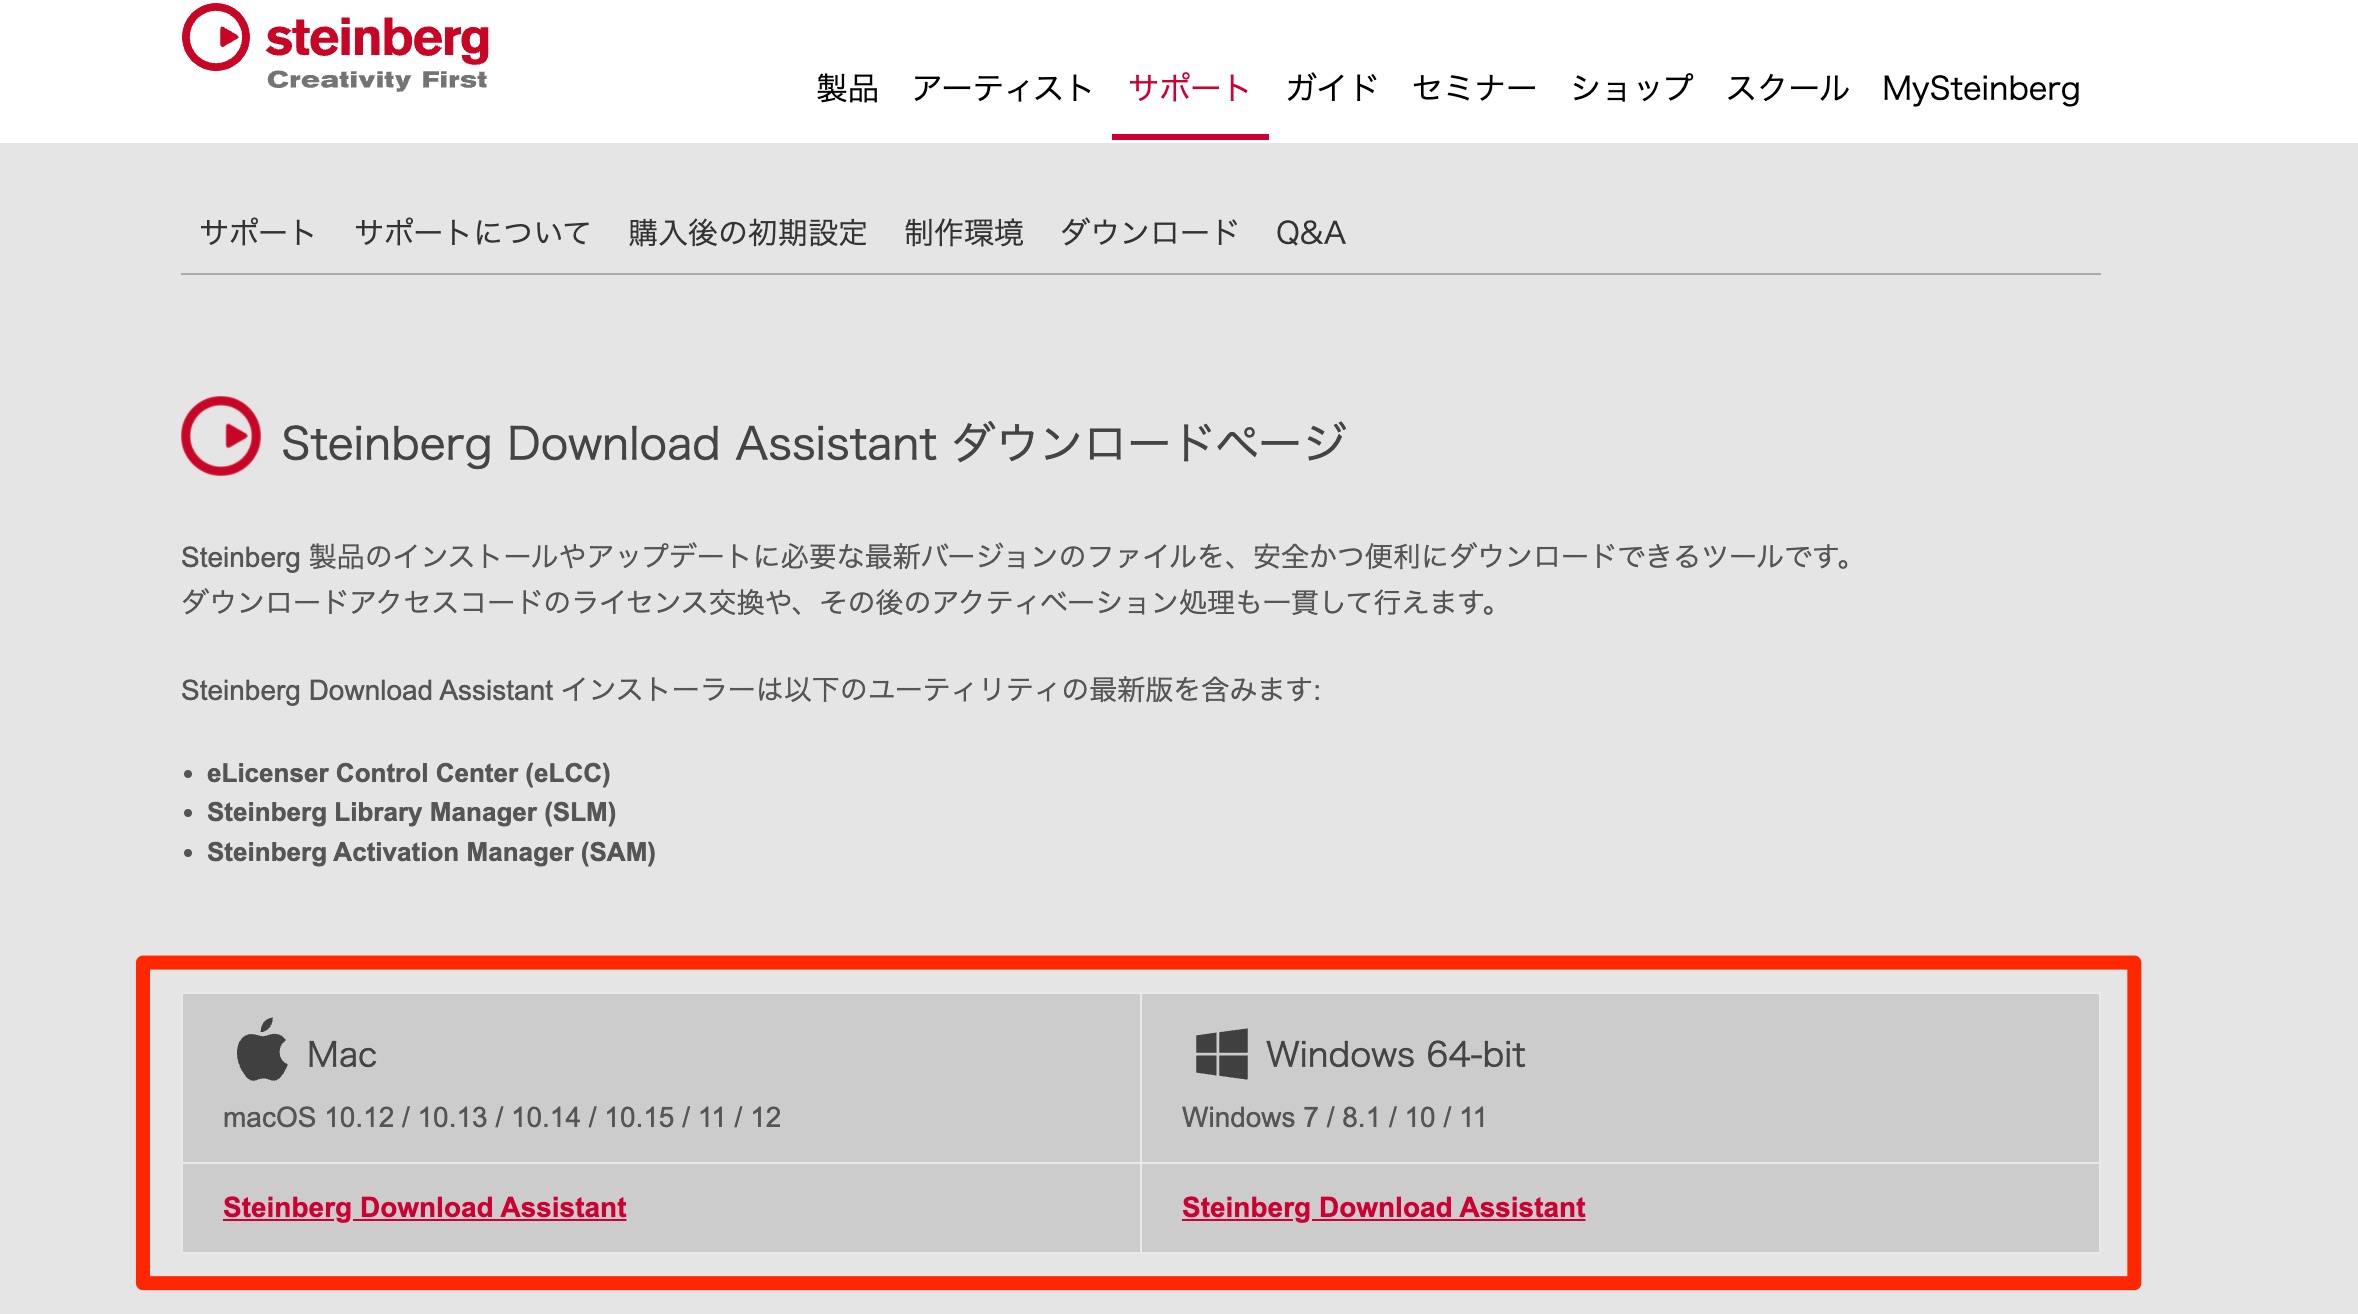Viewport: 2358px width, 1314px height.
Task: Open the ショップ main menu
Action: (x=1631, y=88)
